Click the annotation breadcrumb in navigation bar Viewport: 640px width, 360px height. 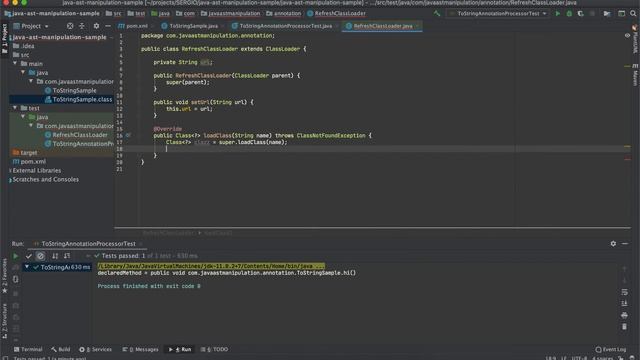(x=284, y=13)
